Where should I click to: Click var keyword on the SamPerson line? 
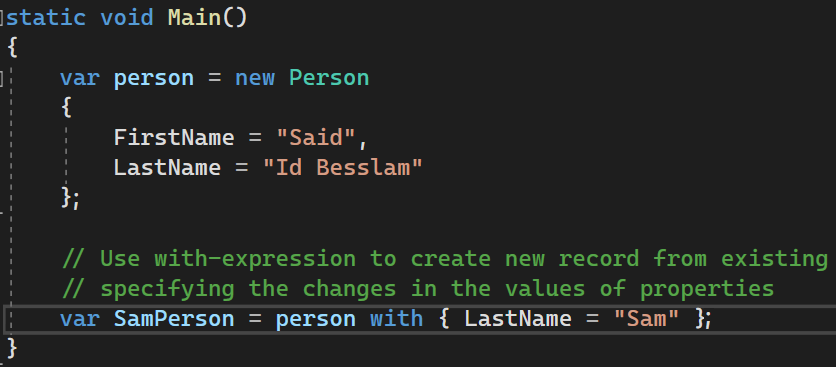coord(79,319)
